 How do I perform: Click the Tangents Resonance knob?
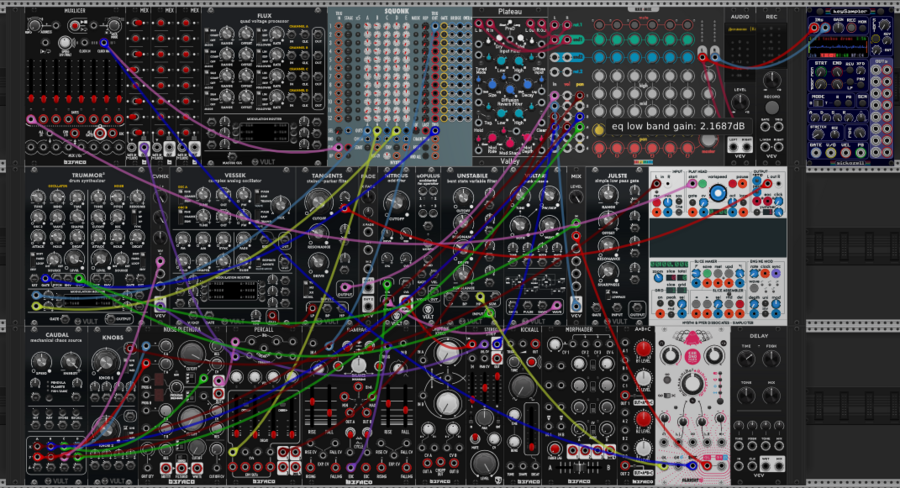click(318, 232)
